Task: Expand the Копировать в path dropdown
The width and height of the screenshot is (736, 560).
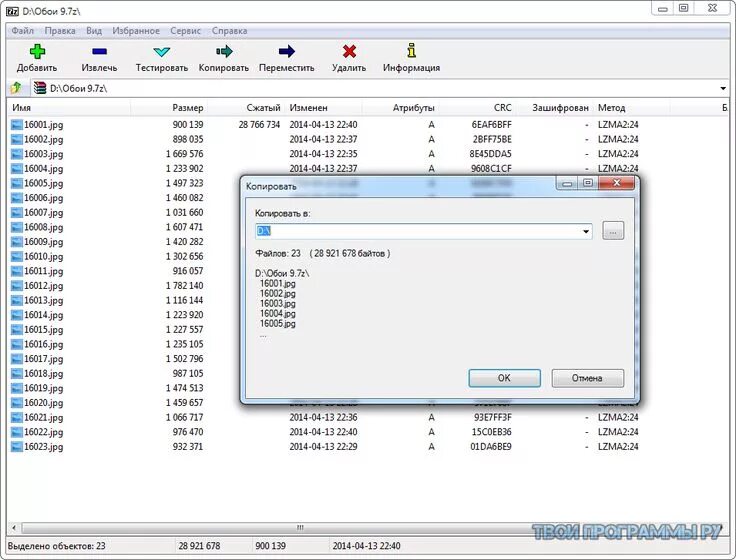Action: click(586, 231)
